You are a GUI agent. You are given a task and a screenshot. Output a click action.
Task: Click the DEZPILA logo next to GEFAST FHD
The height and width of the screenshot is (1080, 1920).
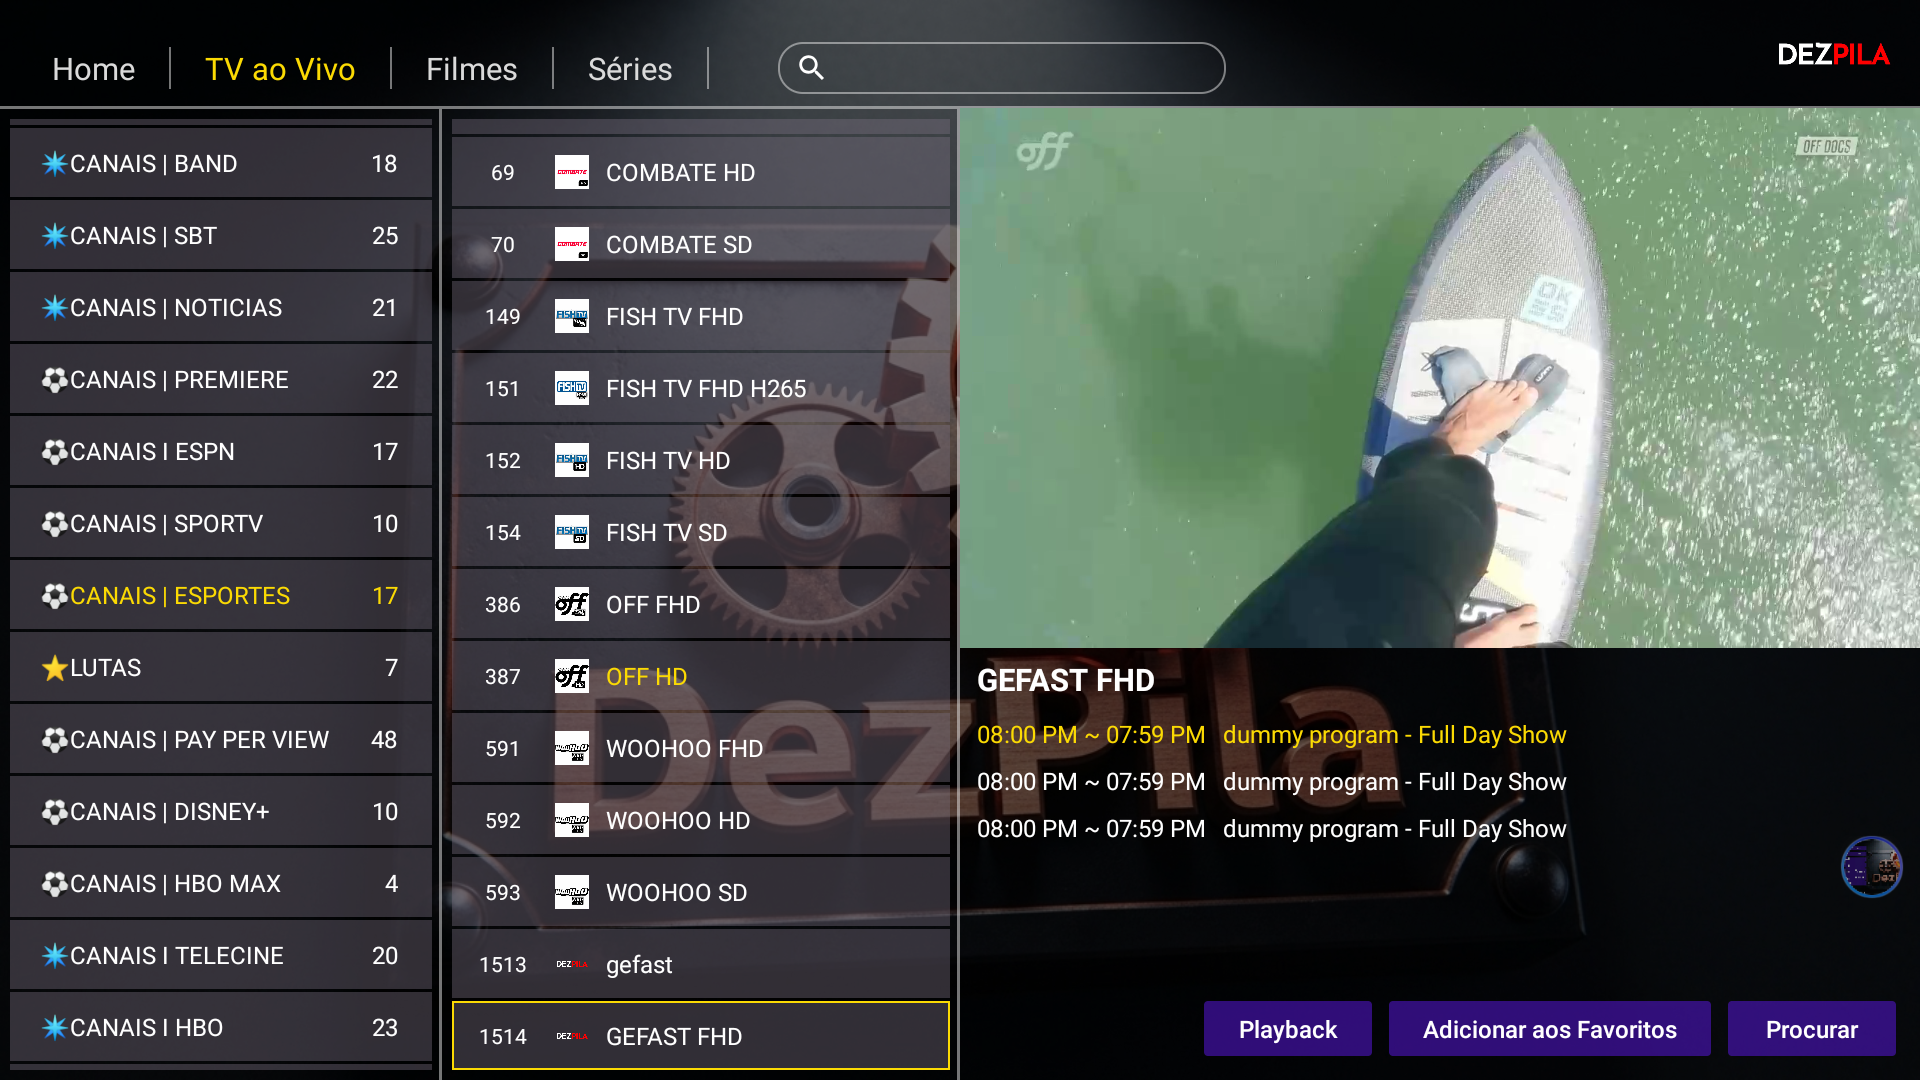[571, 1037]
